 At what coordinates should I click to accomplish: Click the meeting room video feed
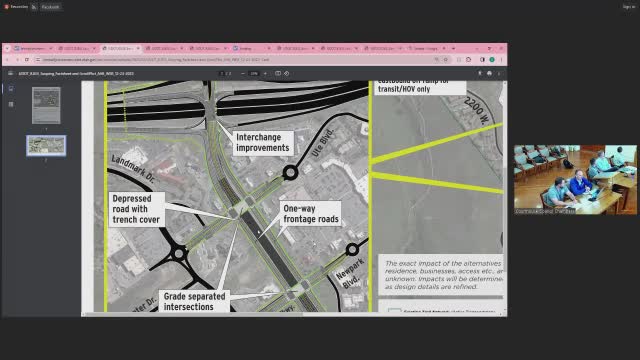pyautogui.click(x=575, y=180)
